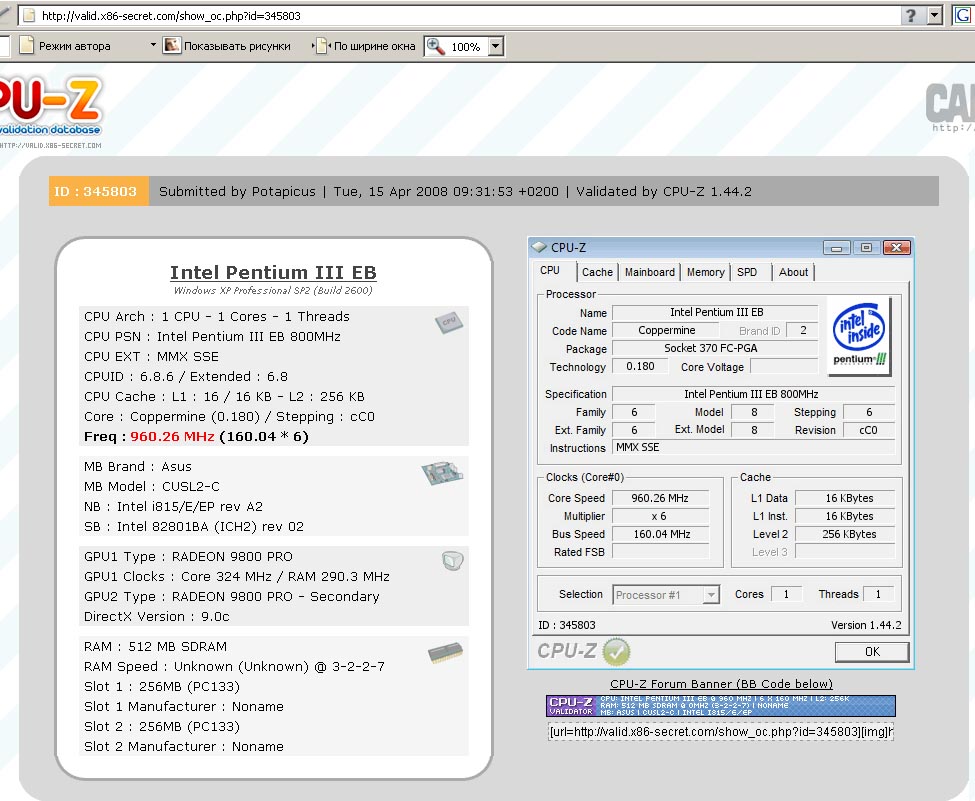Toggle По ширине окна fit width

365,45
